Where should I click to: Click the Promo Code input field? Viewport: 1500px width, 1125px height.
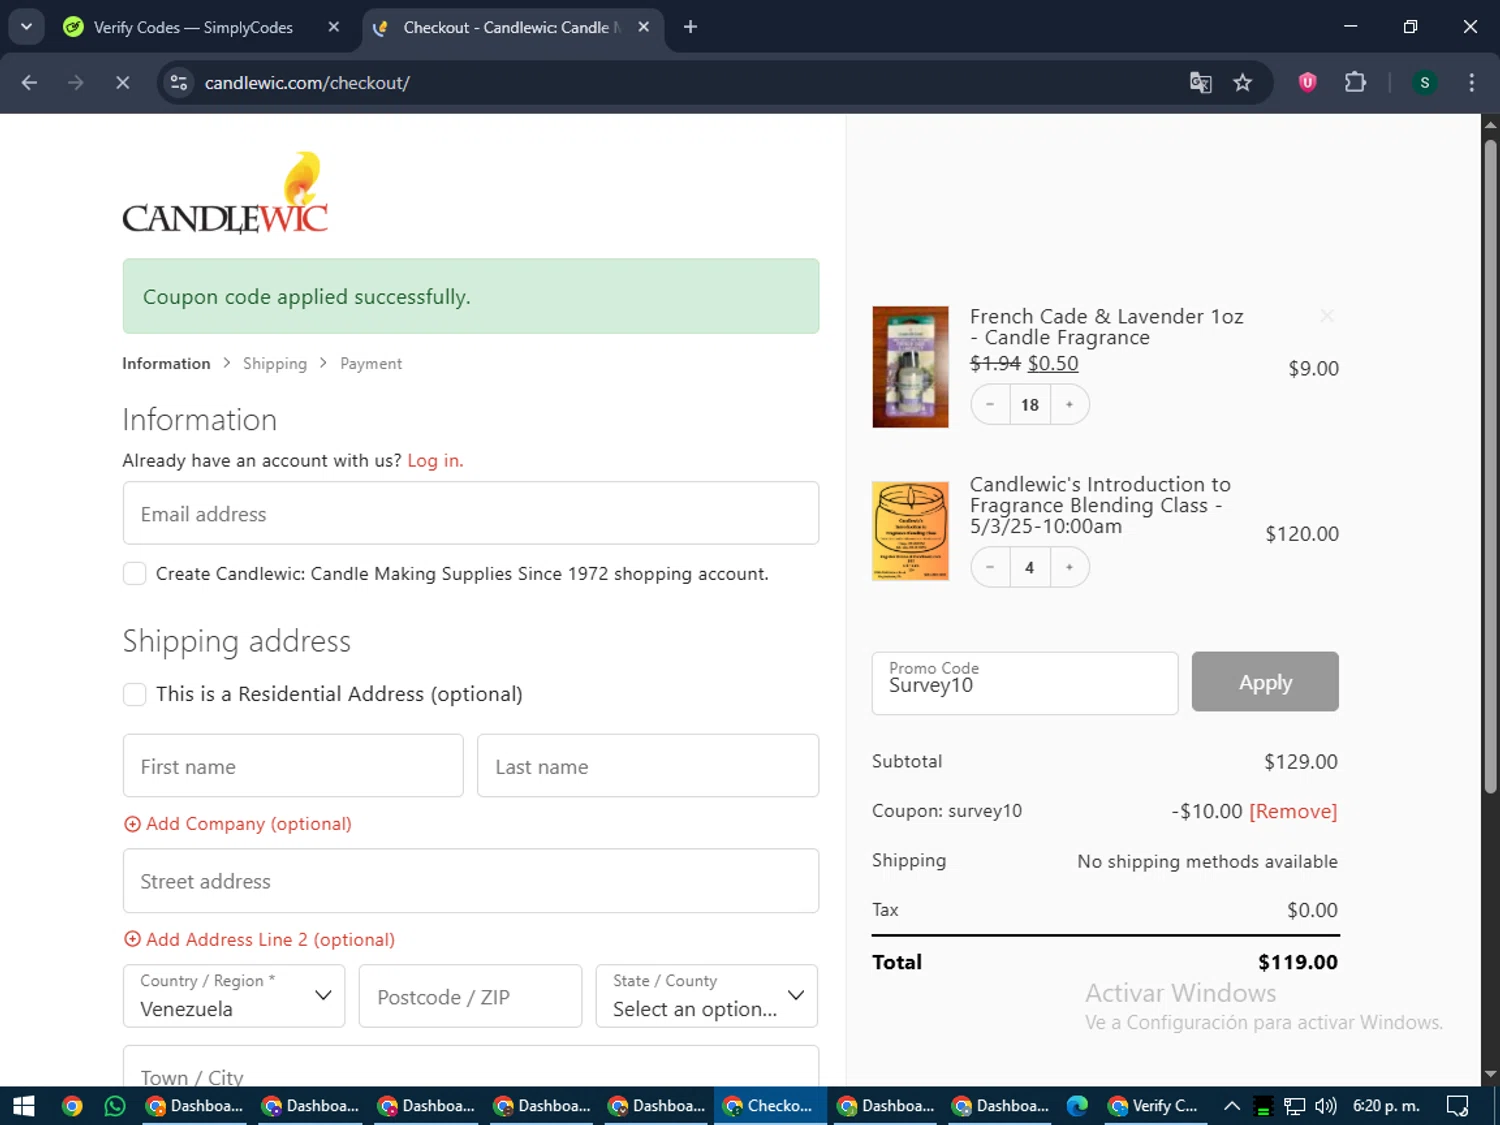point(1025,683)
